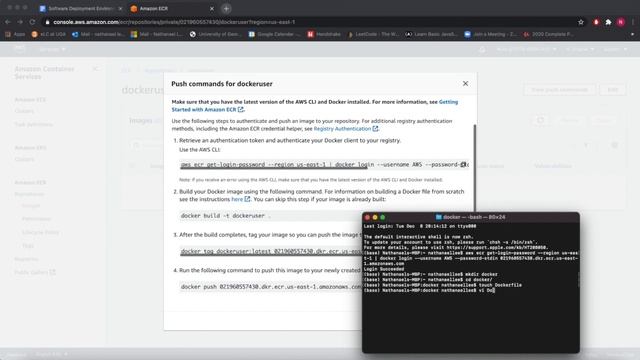This screenshot has height=360, width=640.
Task: Click the 'touch Dockerfile' line in Terminal
Action: pos(442,285)
